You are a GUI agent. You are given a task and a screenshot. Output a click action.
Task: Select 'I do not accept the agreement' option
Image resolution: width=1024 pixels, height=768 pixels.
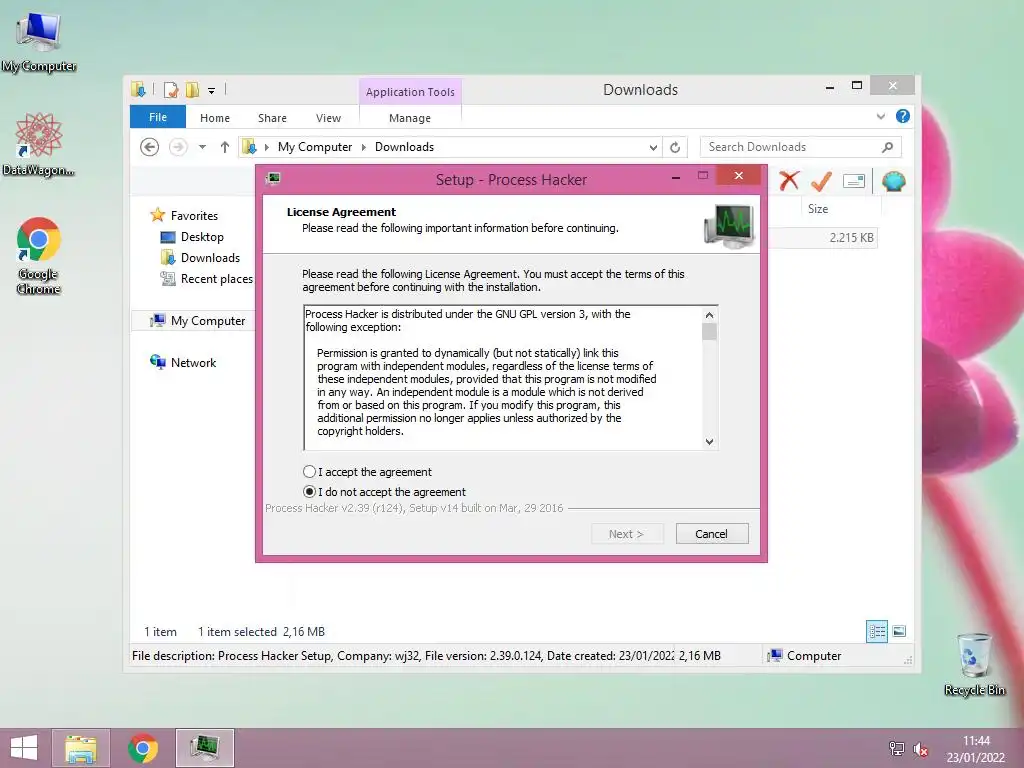310,492
